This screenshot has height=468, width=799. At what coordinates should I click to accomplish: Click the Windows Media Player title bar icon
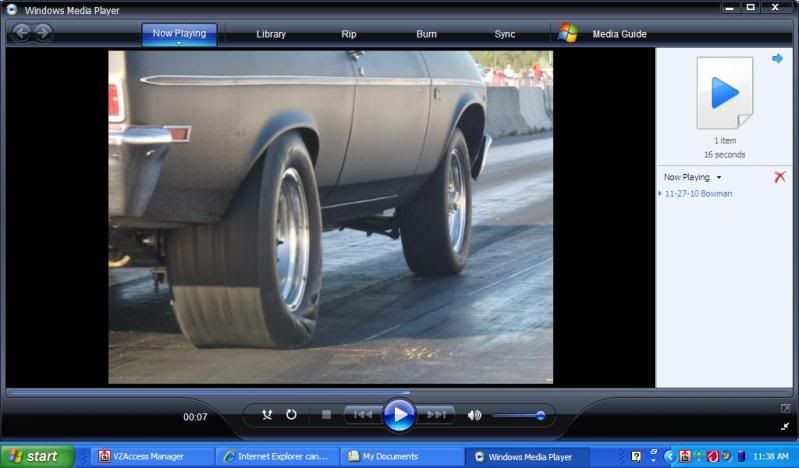point(11,9)
